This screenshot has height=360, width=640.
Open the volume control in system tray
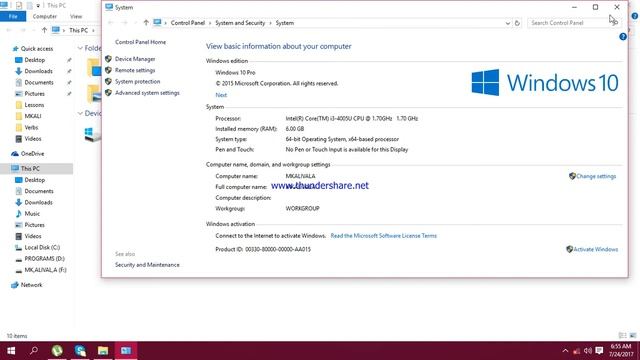tap(588, 351)
